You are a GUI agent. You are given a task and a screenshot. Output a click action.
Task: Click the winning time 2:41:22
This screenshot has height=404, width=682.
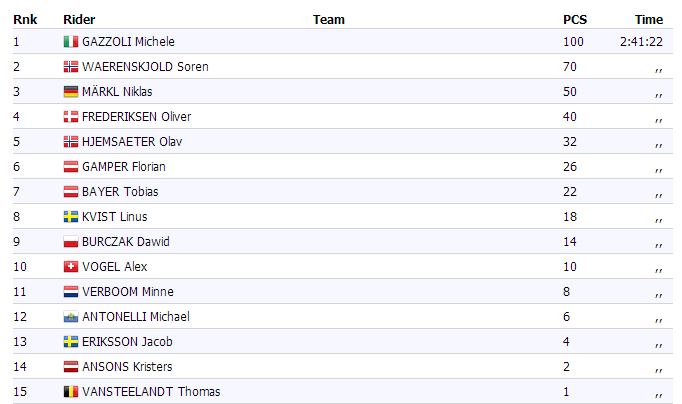click(642, 42)
